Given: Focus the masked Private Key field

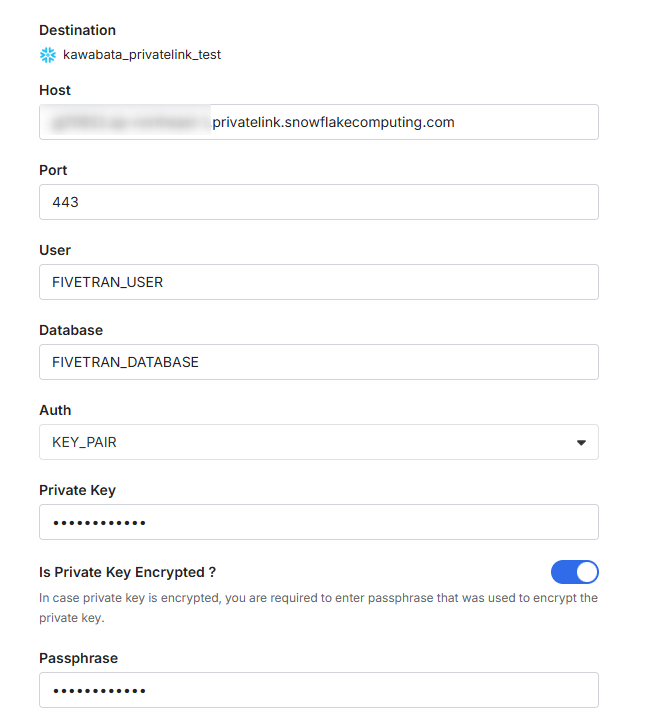Looking at the screenshot, I should 318,522.
